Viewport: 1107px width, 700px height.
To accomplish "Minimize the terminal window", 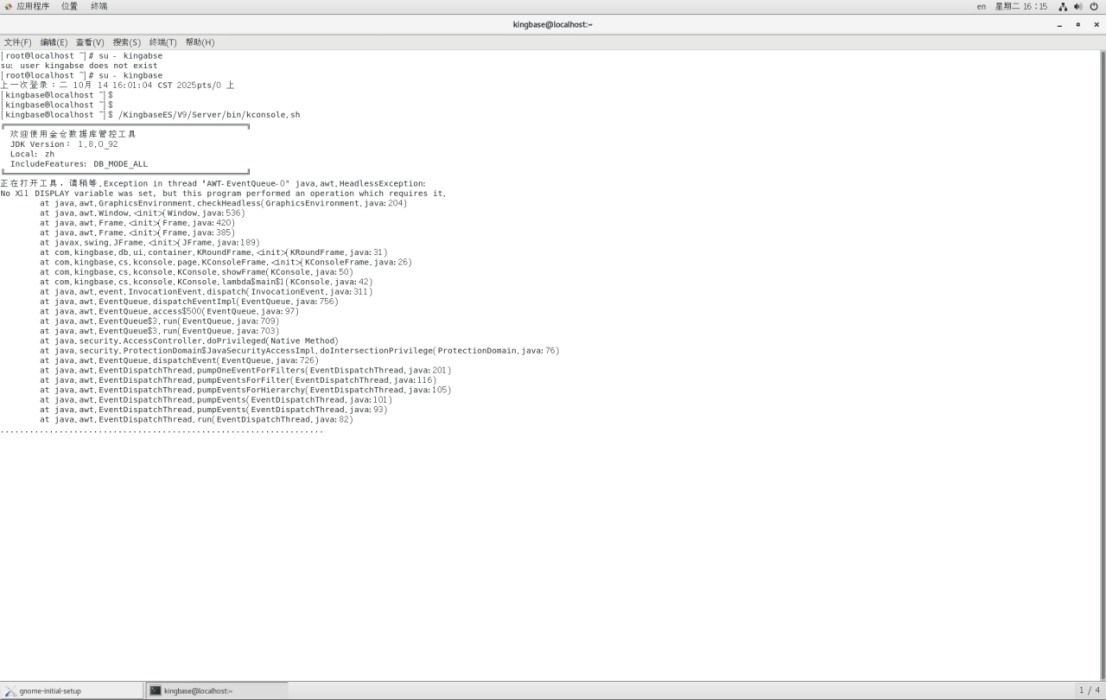I will coord(1060,24).
